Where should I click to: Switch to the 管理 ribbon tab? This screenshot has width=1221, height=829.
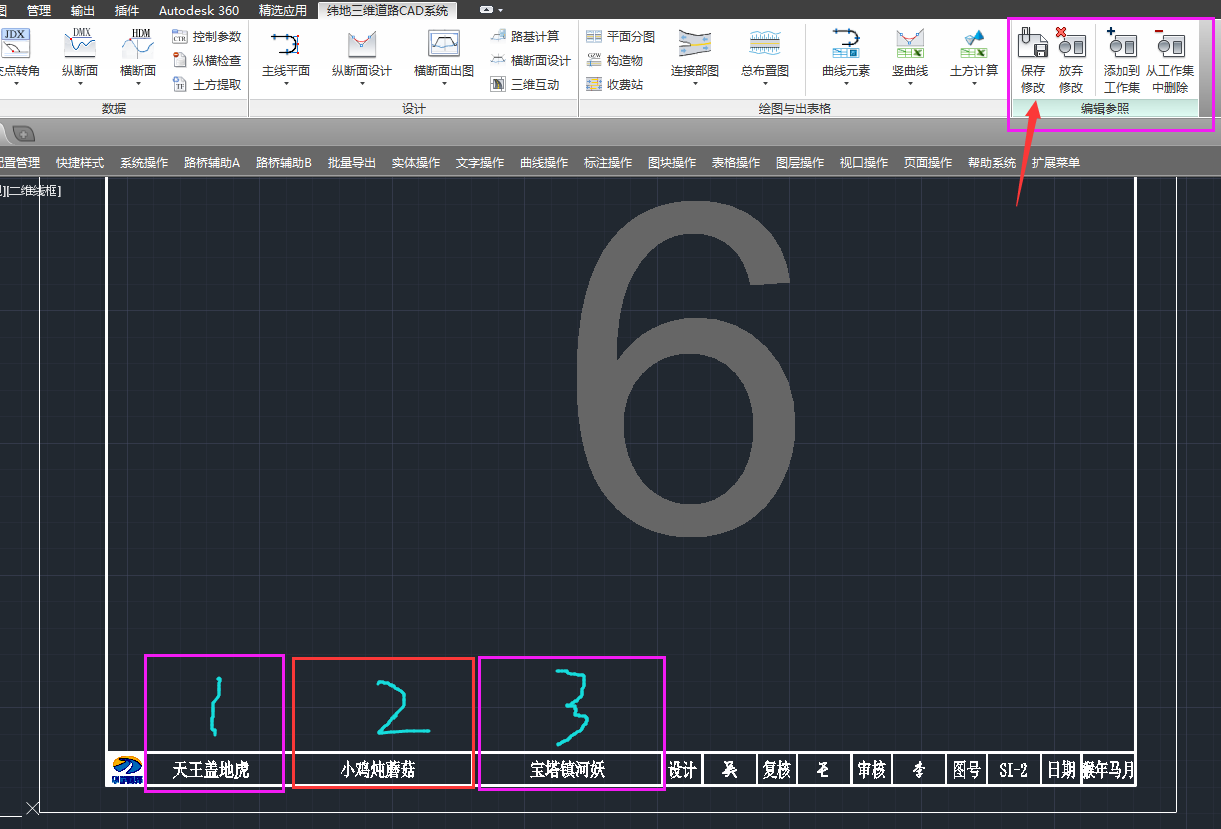click(39, 10)
